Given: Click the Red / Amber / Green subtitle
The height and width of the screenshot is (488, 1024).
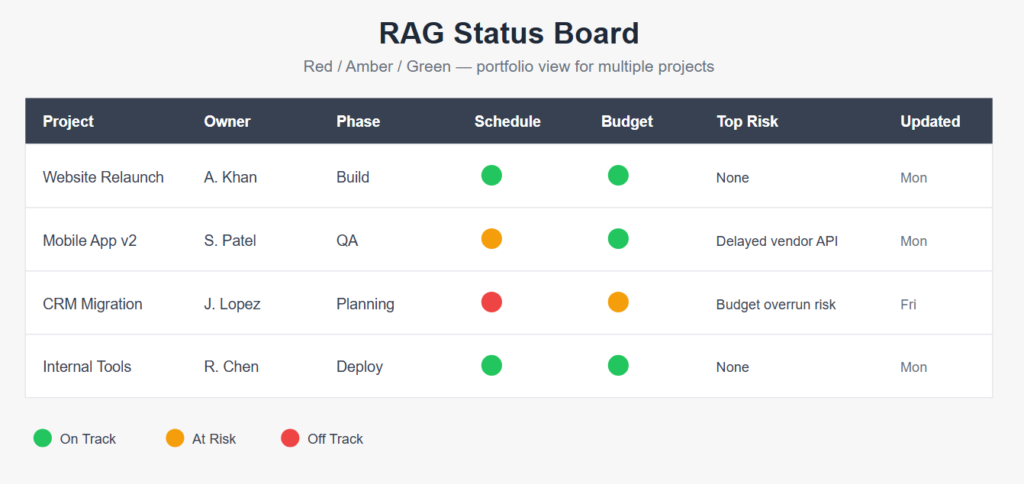Looking at the screenshot, I should (x=509, y=67).
